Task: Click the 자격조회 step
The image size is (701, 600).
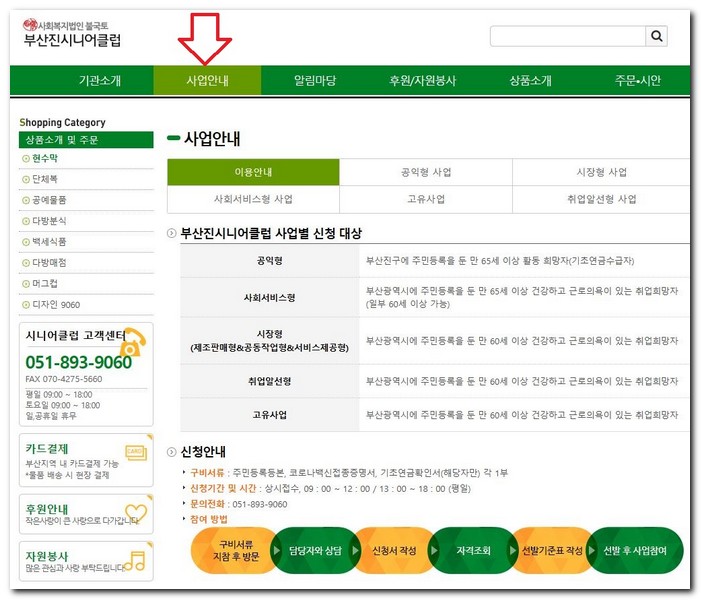Action: [473, 550]
